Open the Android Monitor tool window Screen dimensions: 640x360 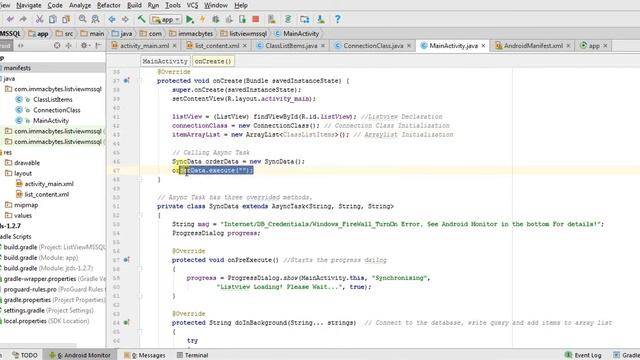[x=80, y=355]
